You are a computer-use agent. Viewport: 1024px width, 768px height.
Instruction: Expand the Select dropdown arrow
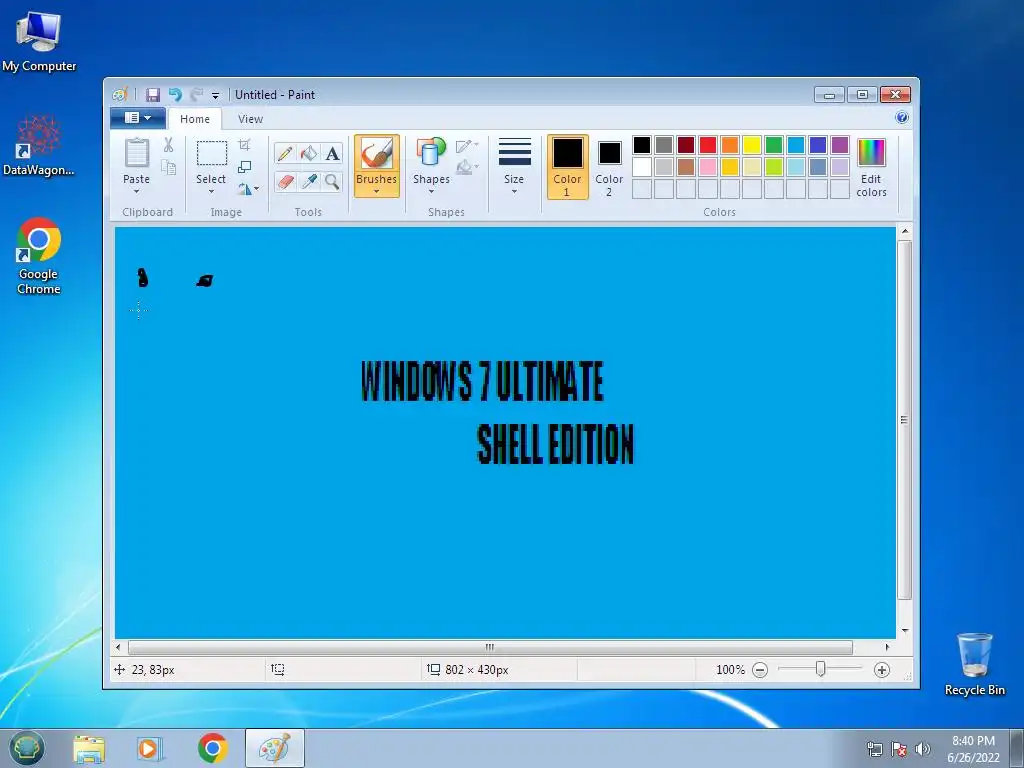211,192
